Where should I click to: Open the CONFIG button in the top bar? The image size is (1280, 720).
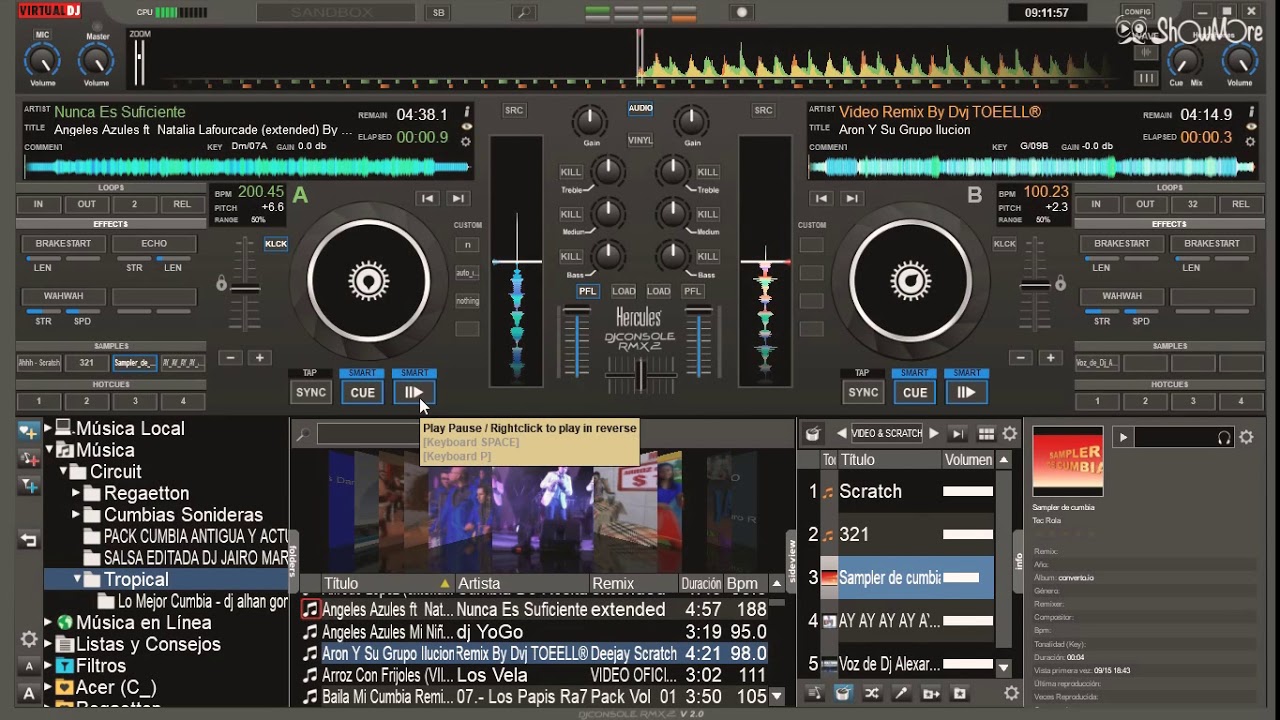tap(1137, 12)
